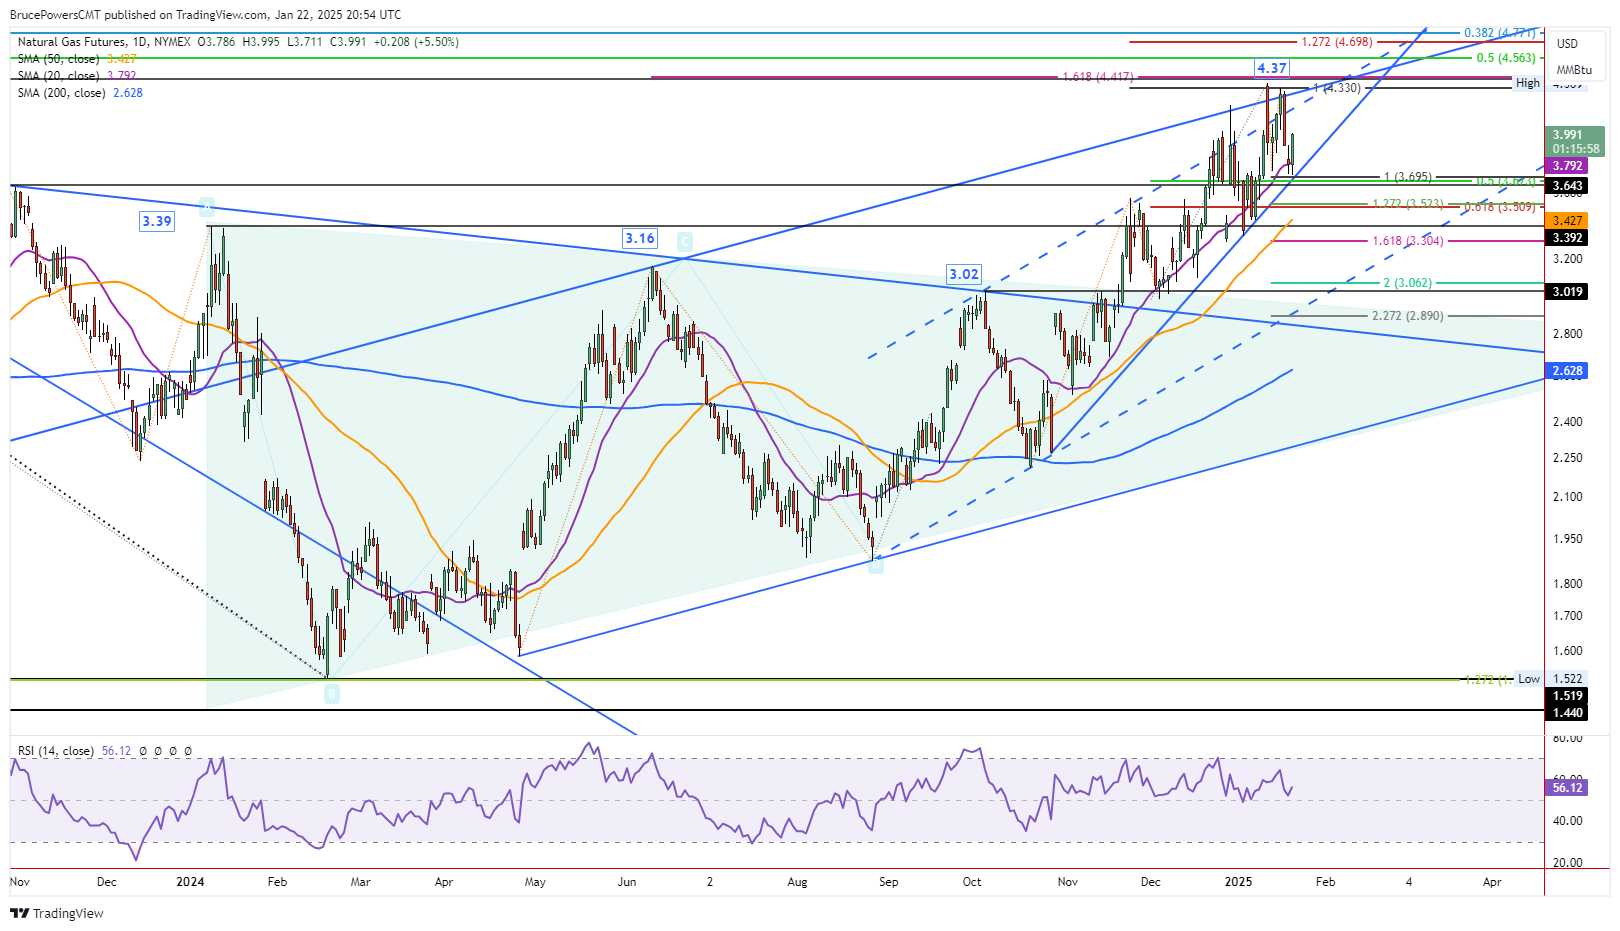Click the Mar label on time axis
This screenshot has width=1620, height=931.
pos(360,882)
